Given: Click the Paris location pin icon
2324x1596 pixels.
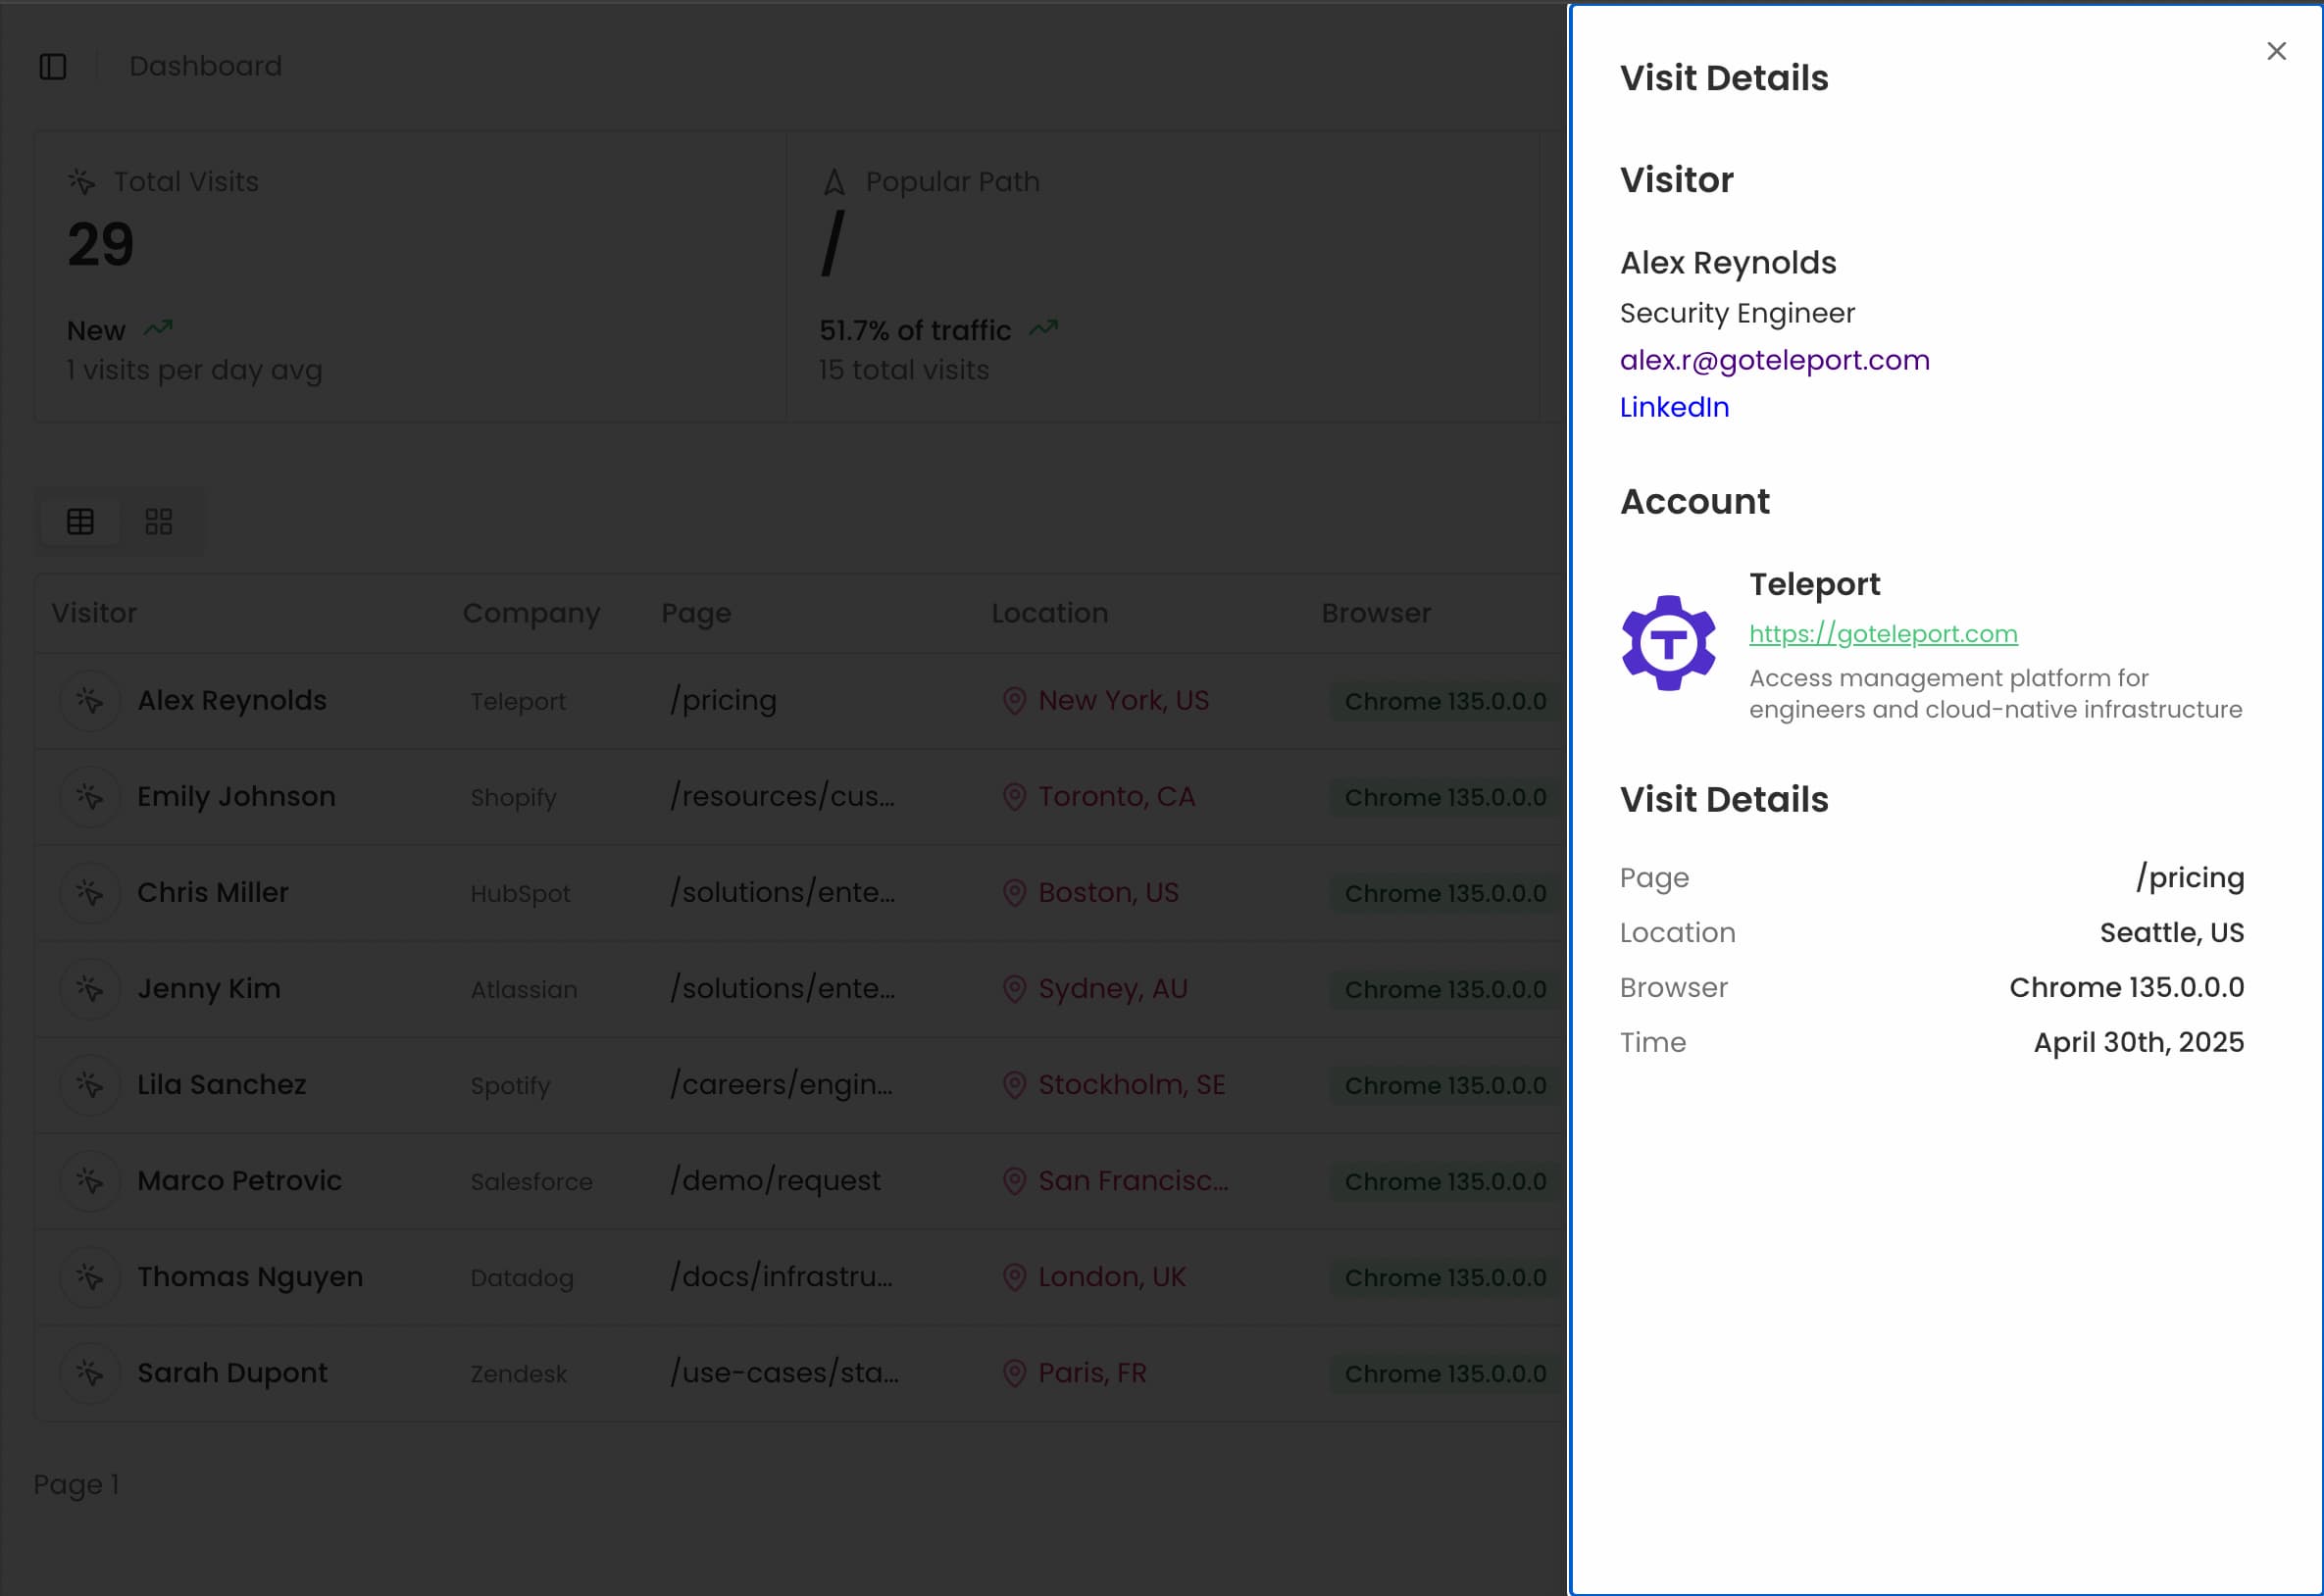Looking at the screenshot, I should click(x=1014, y=1373).
